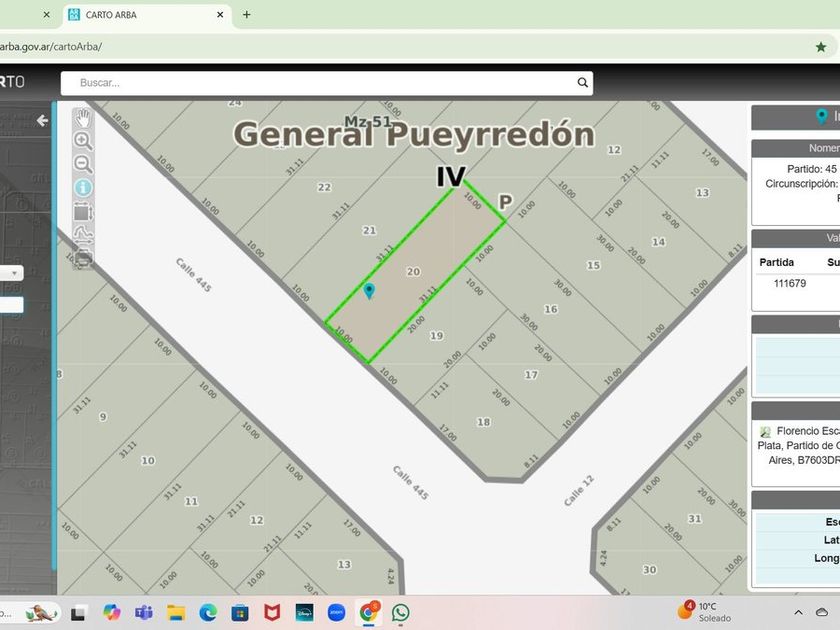Bookmark this page with the star icon
This screenshot has height=630, width=840.
(821, 47)
